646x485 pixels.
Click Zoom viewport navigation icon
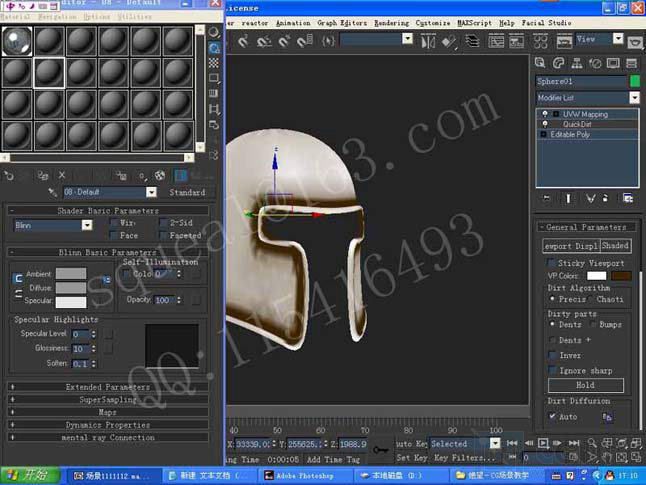pos(592,443)
